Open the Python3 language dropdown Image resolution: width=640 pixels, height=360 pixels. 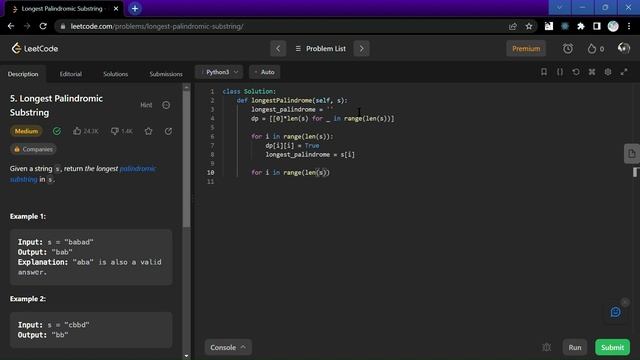point(219,72)
